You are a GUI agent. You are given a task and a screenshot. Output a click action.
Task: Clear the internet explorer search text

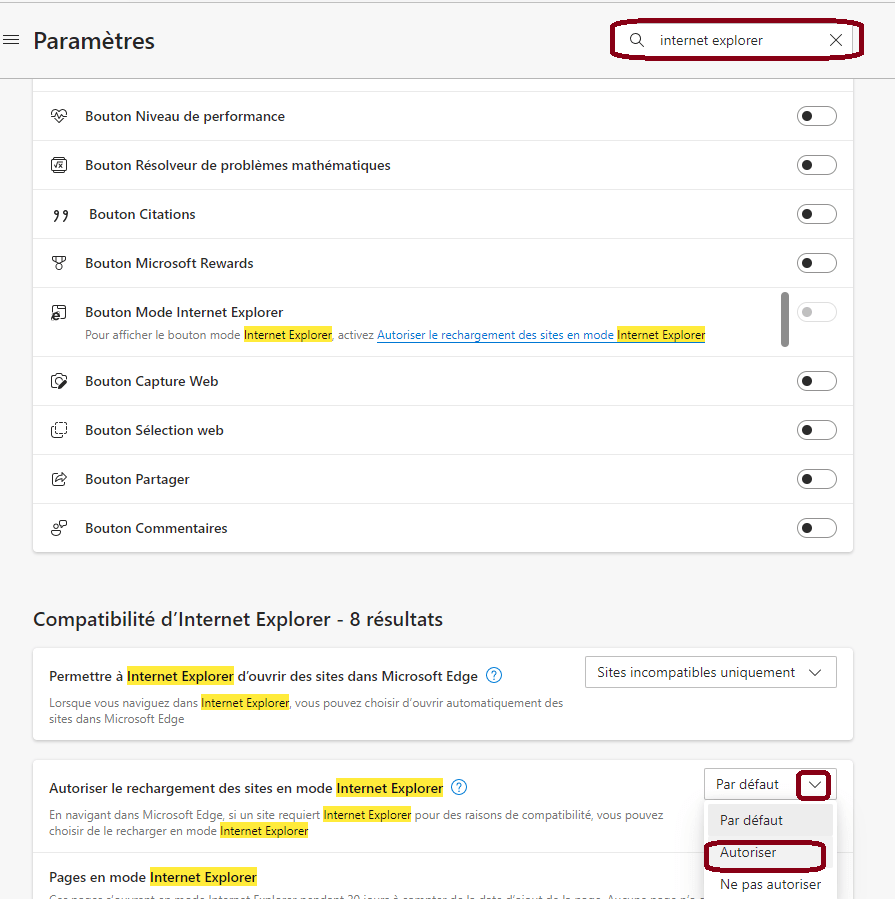tap(836, 40)
